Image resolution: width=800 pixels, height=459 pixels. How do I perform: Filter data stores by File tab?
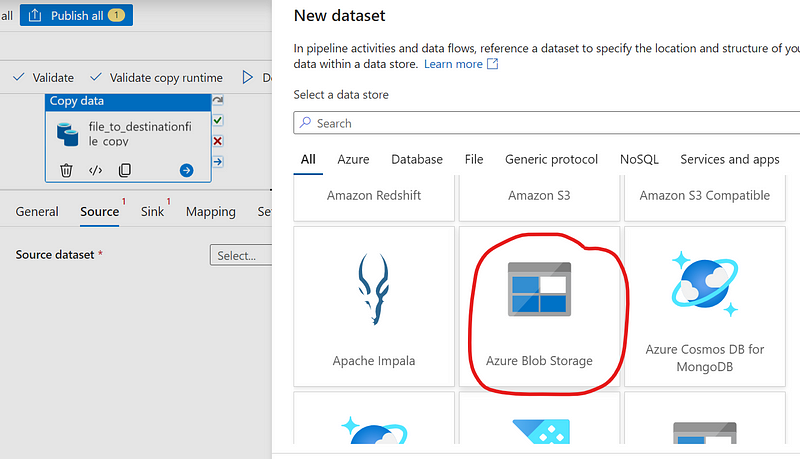[474, 160]
